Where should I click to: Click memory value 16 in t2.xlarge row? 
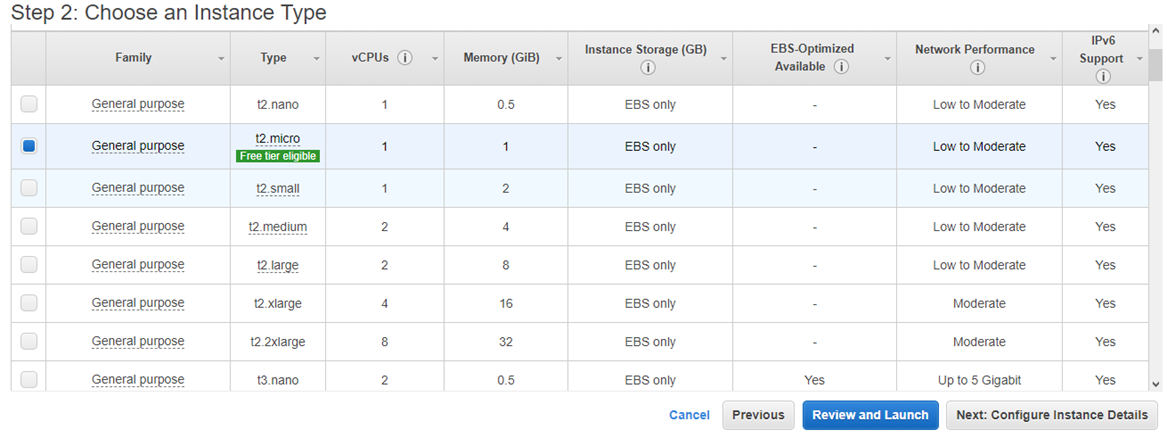click(505, 303)
